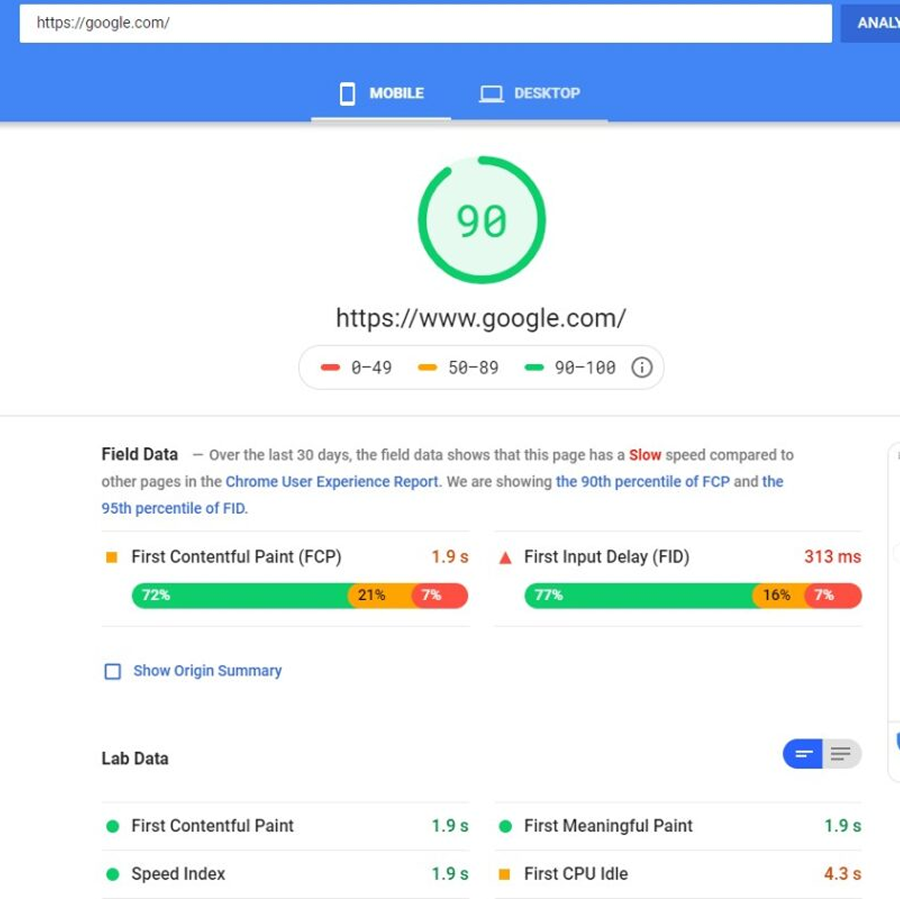Click green circle beside Speed Index
This screenshot has width=900, height=900.
coord(112,874)
